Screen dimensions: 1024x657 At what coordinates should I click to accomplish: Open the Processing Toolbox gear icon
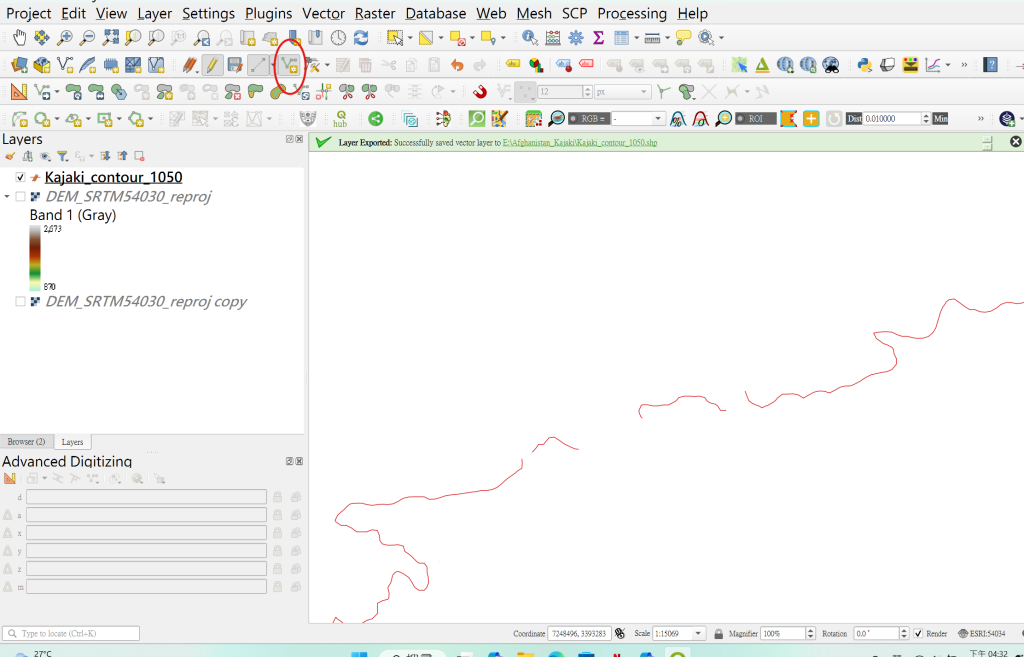point(576,38)
